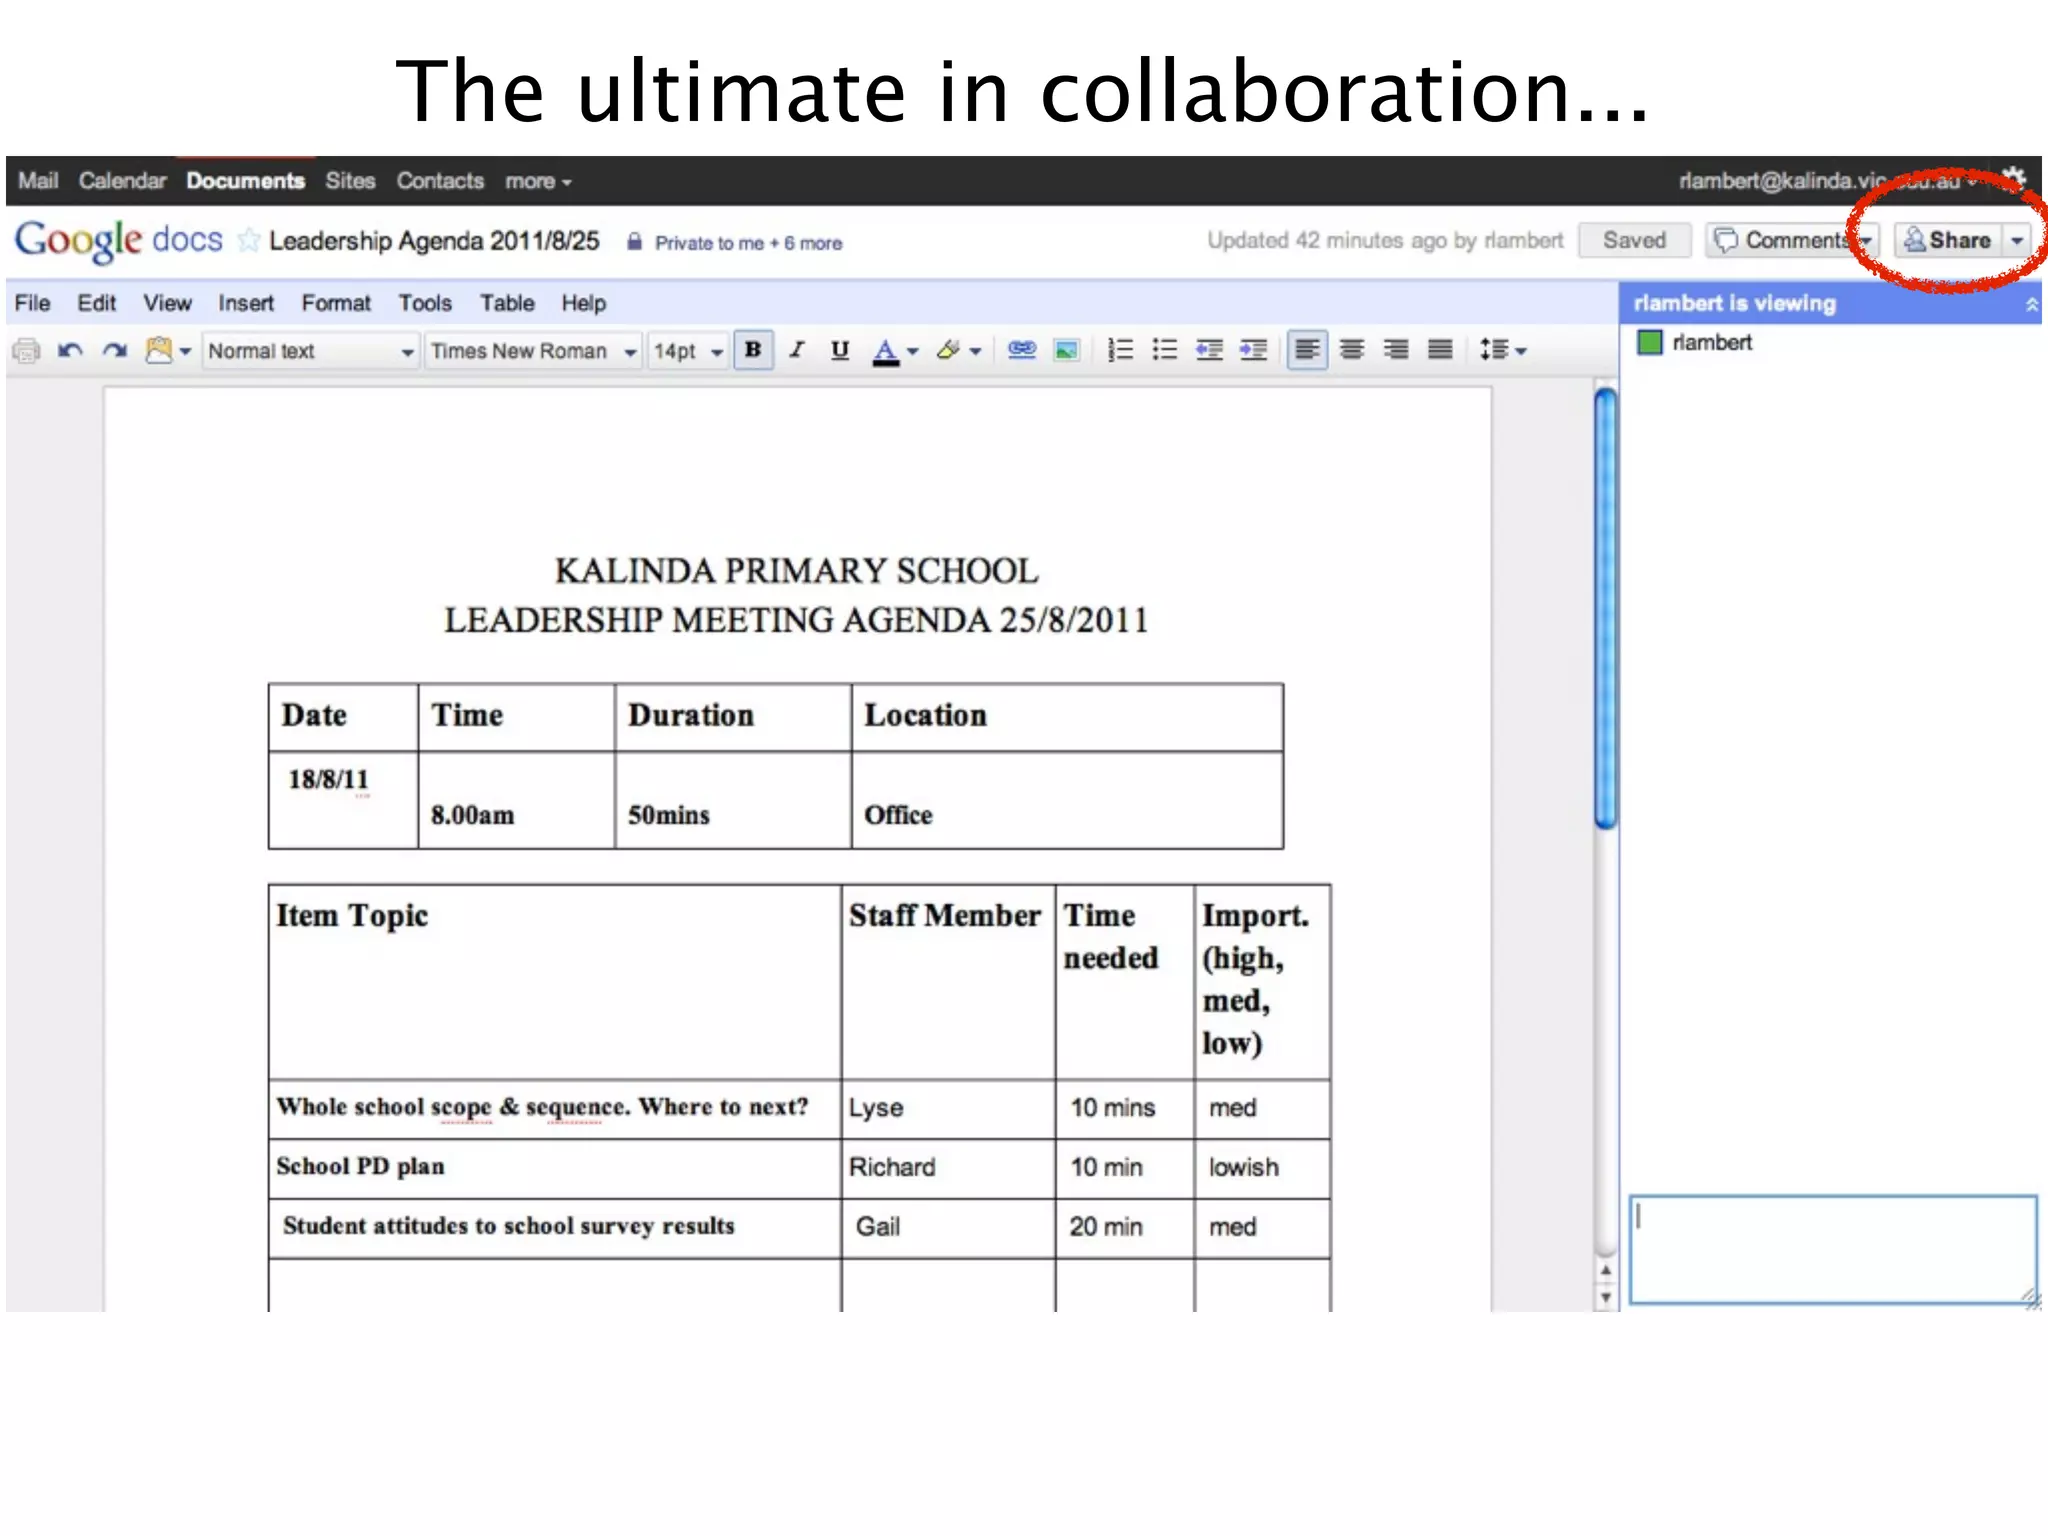Redo the last action
The width and height of the screenshot is (2048, 1536).
point(115,351)
